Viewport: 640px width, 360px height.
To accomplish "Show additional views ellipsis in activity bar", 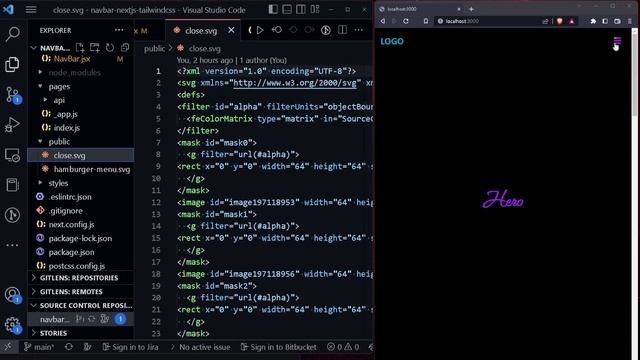I will (x=12, y=245).
